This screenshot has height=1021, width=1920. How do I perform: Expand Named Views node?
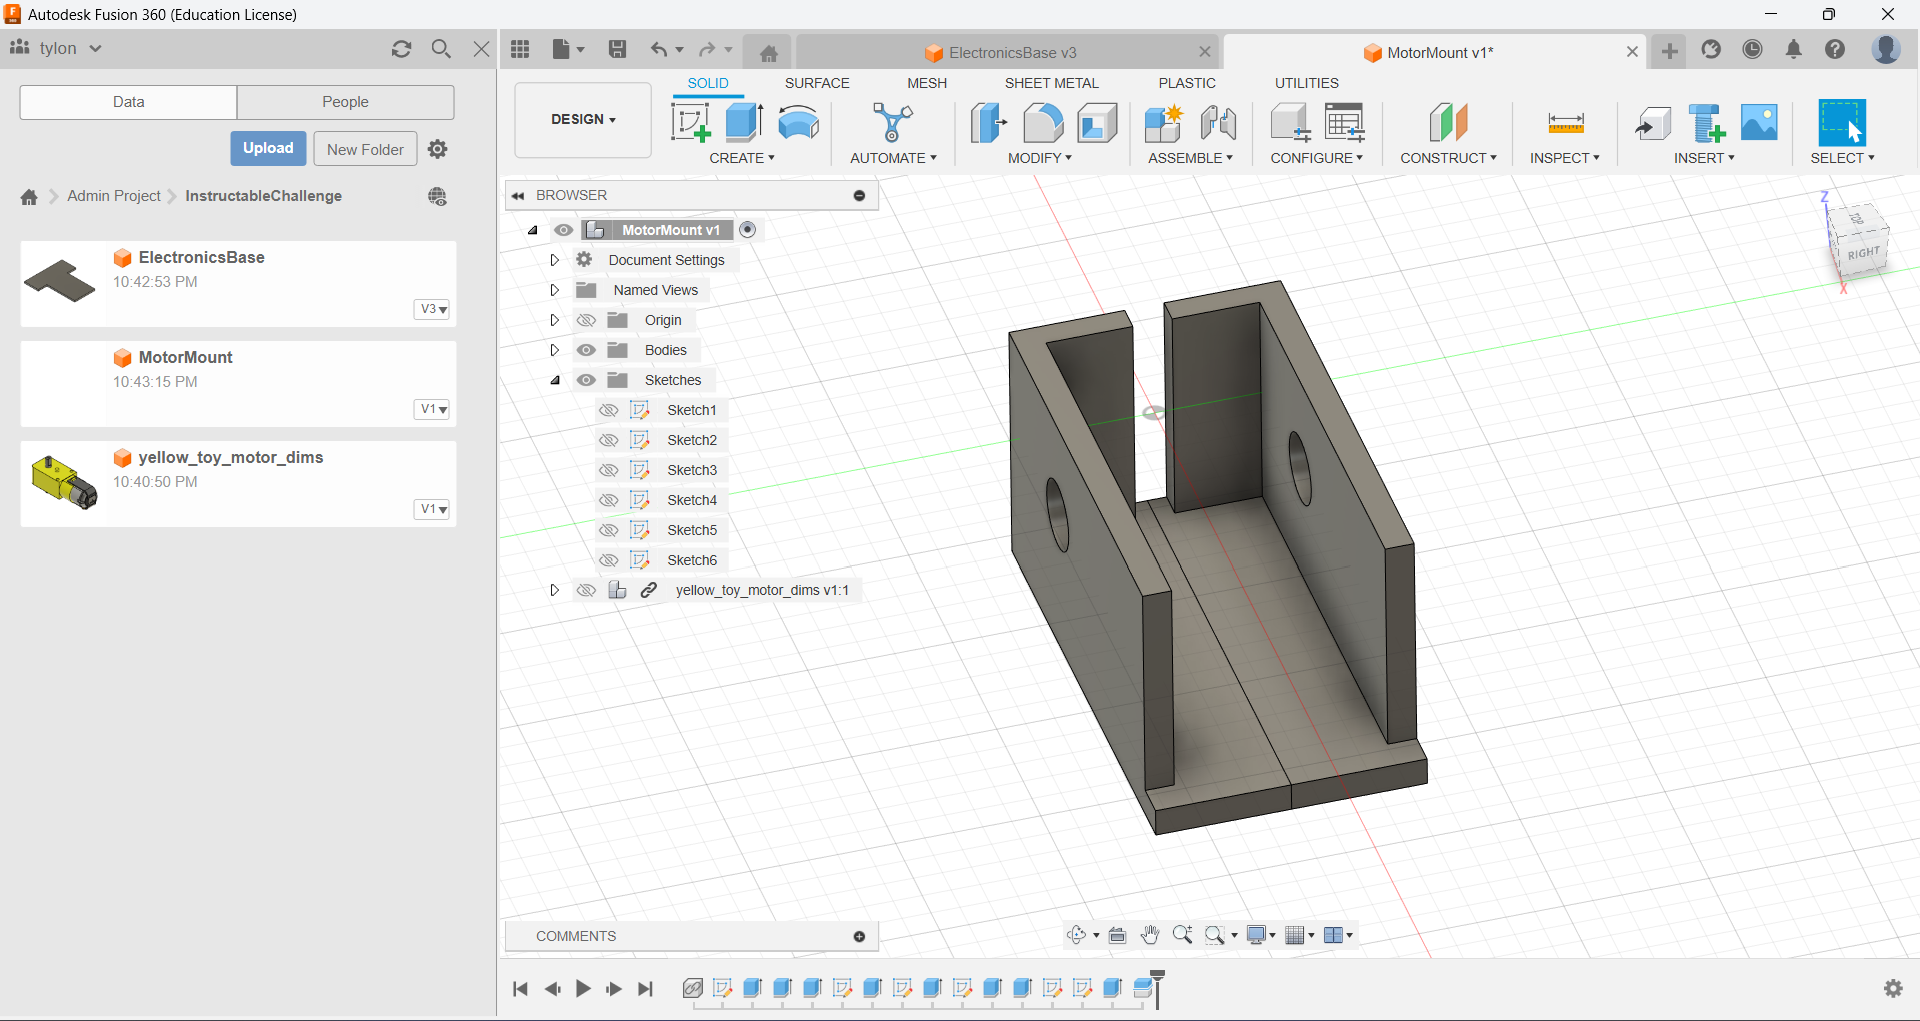click(554, 290)
